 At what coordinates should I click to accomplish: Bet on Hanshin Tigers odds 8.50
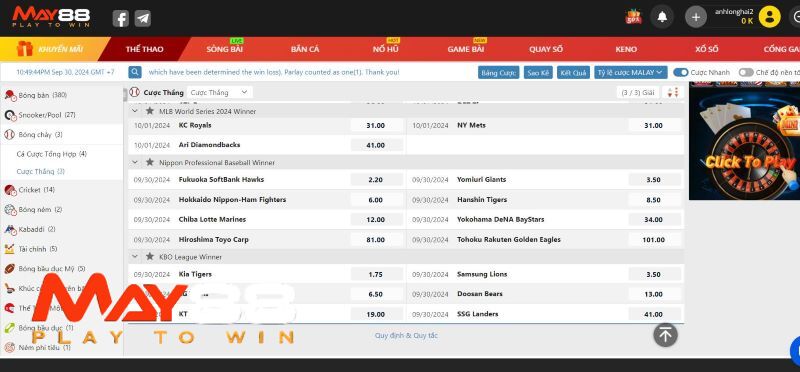point(654,200)
